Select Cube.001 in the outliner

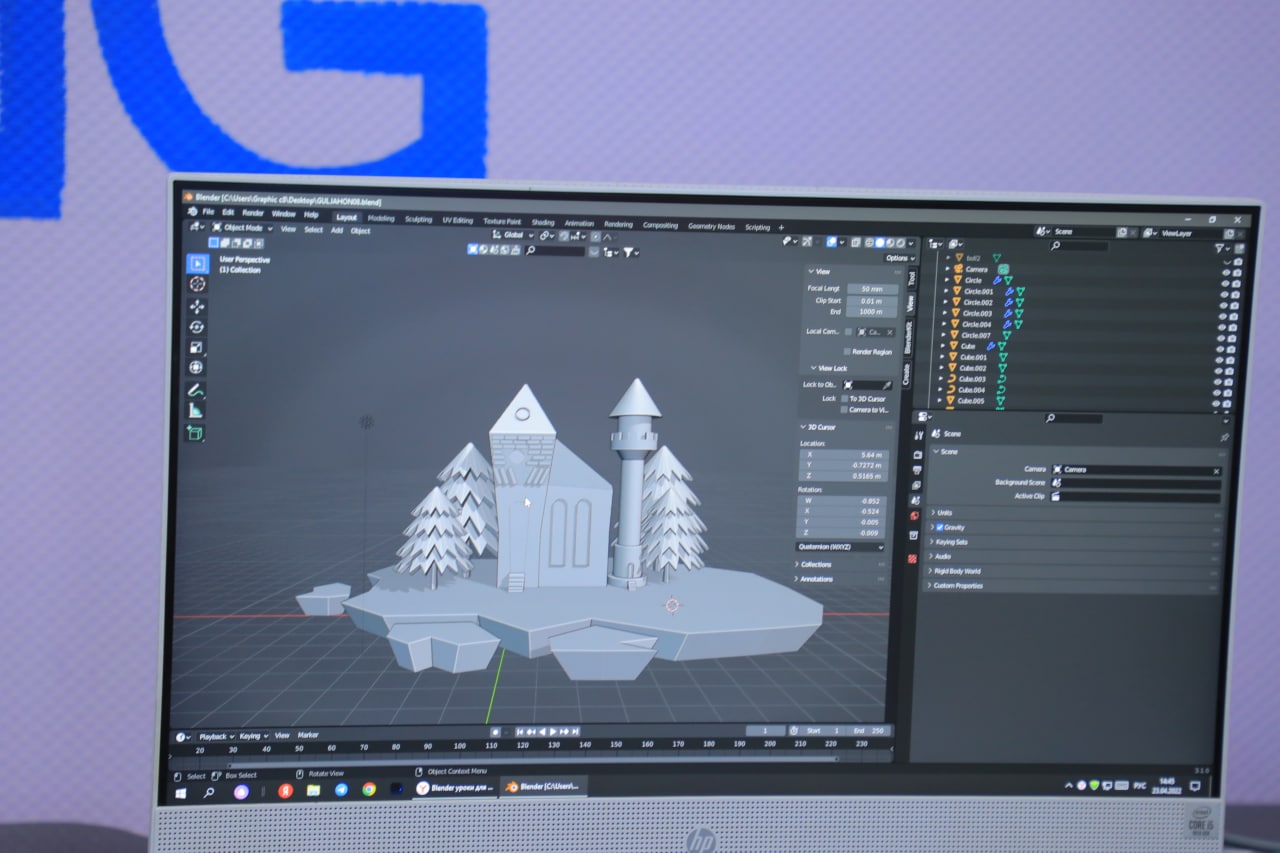pyautogui.click(x=973, y=357)
